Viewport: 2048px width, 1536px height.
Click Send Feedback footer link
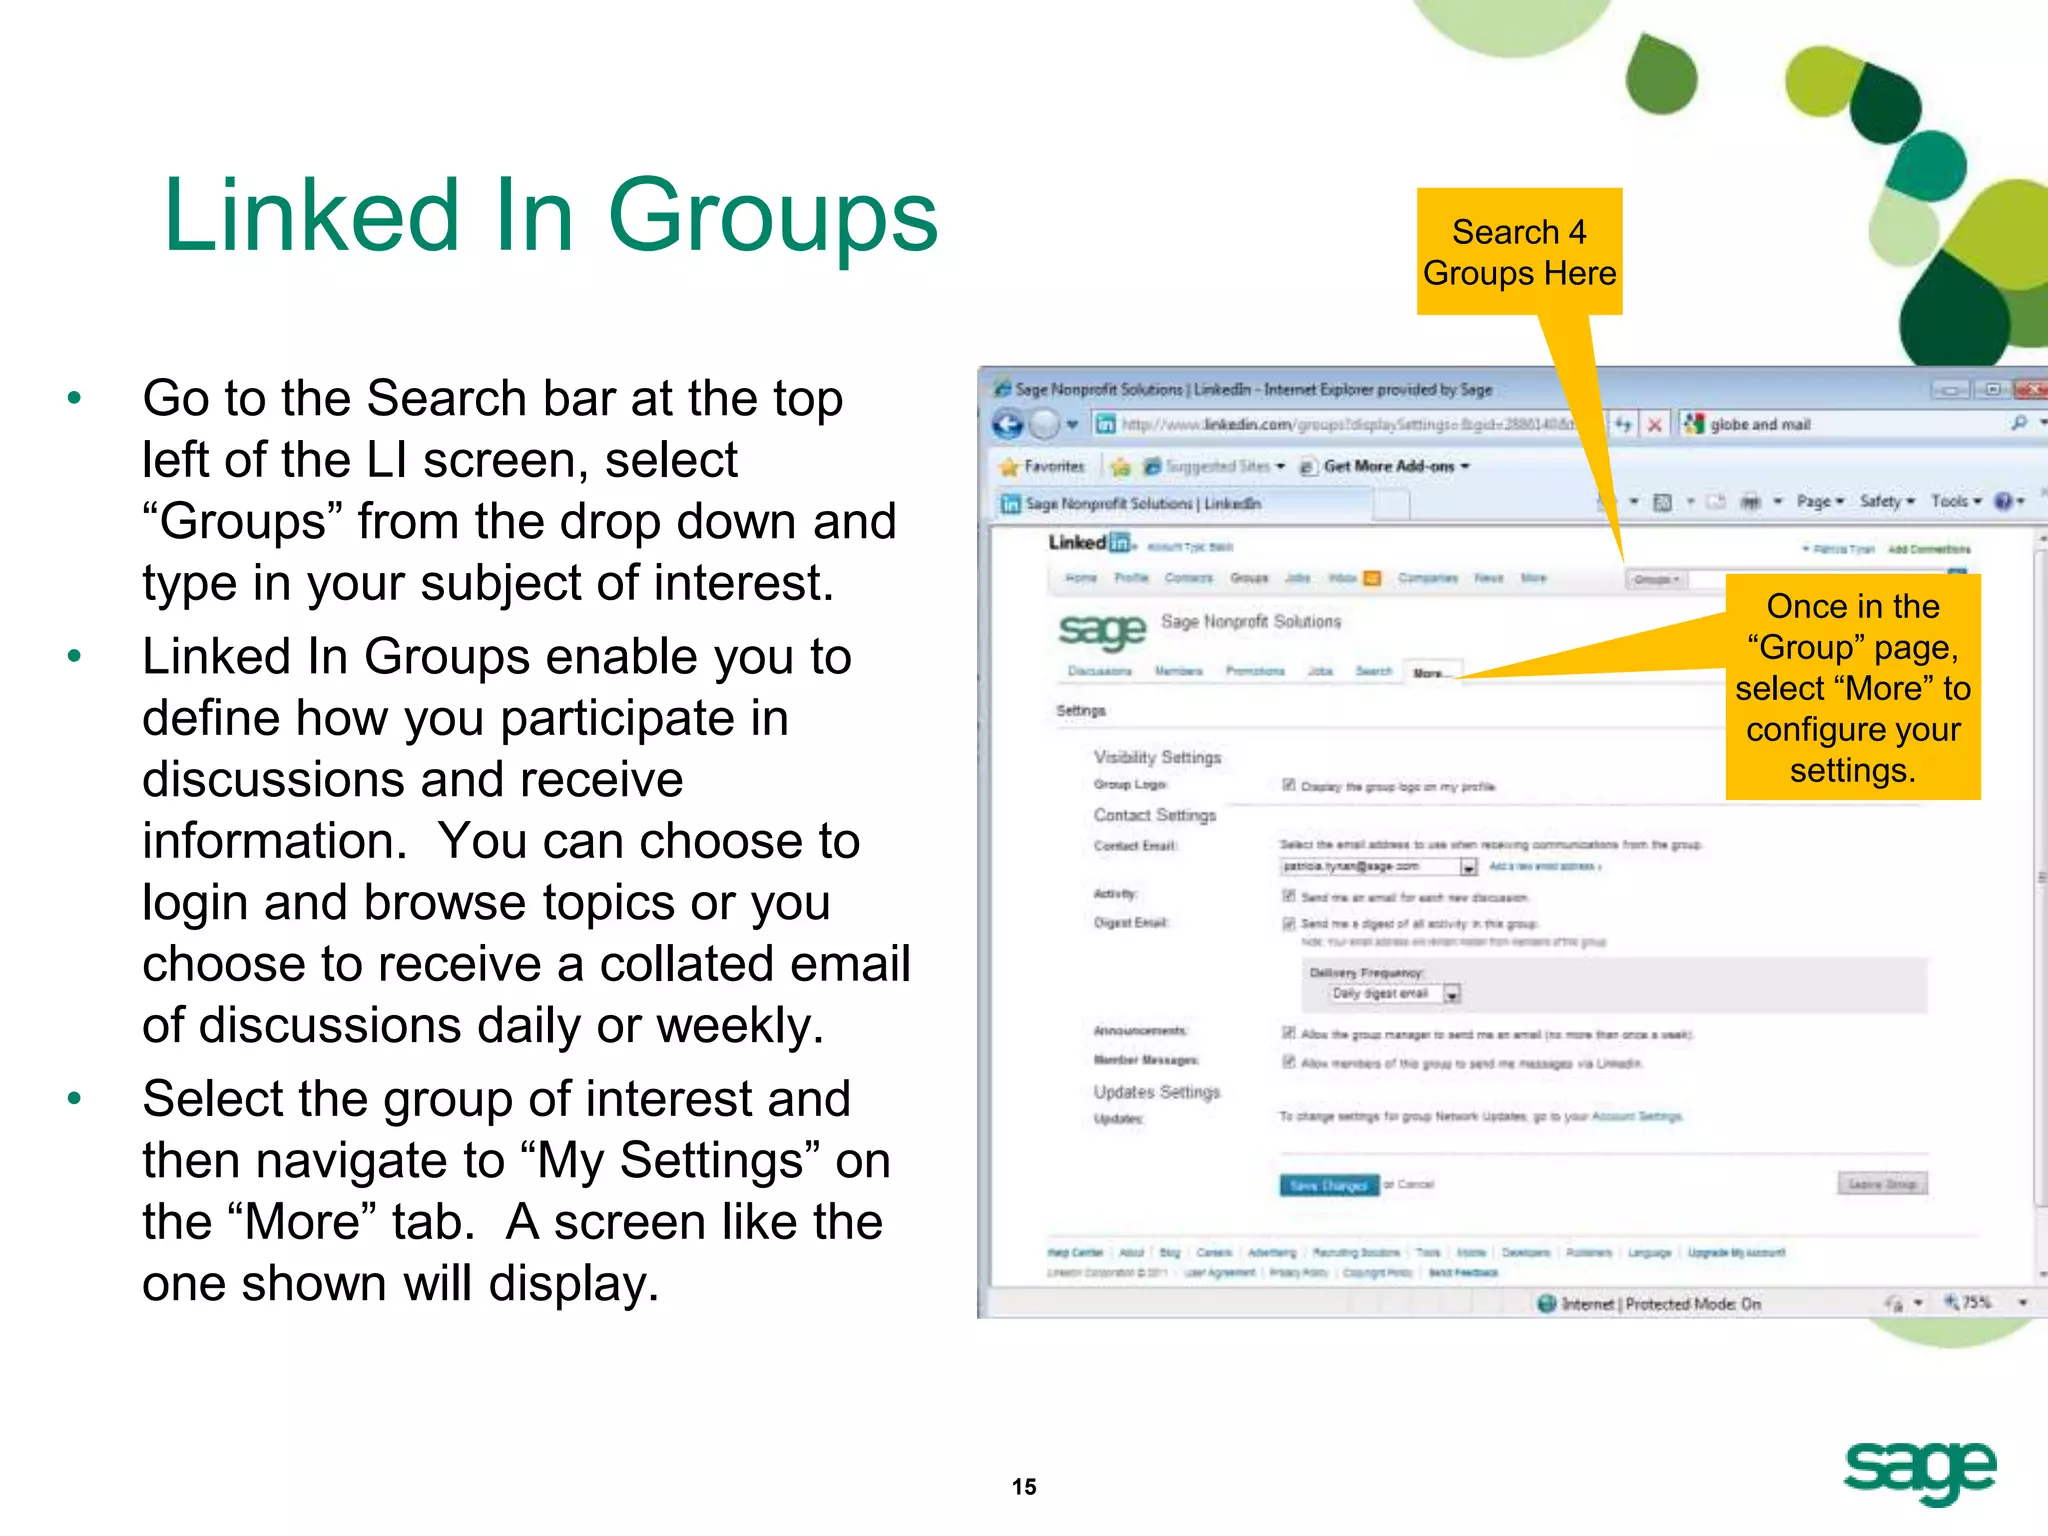1463,1273
